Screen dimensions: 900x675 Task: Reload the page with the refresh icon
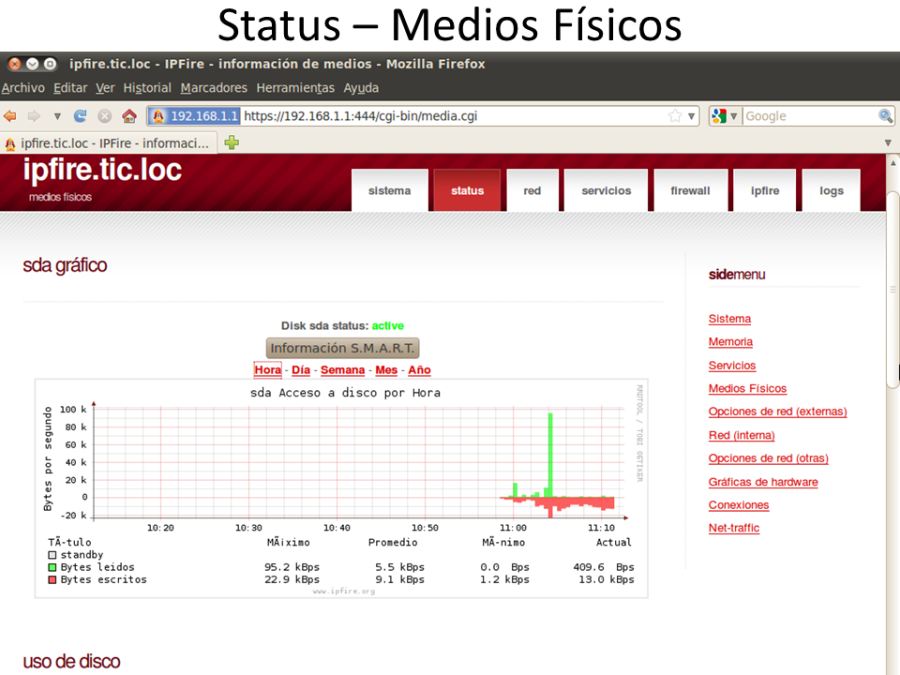pyautogui.click(x=80, y=116)
